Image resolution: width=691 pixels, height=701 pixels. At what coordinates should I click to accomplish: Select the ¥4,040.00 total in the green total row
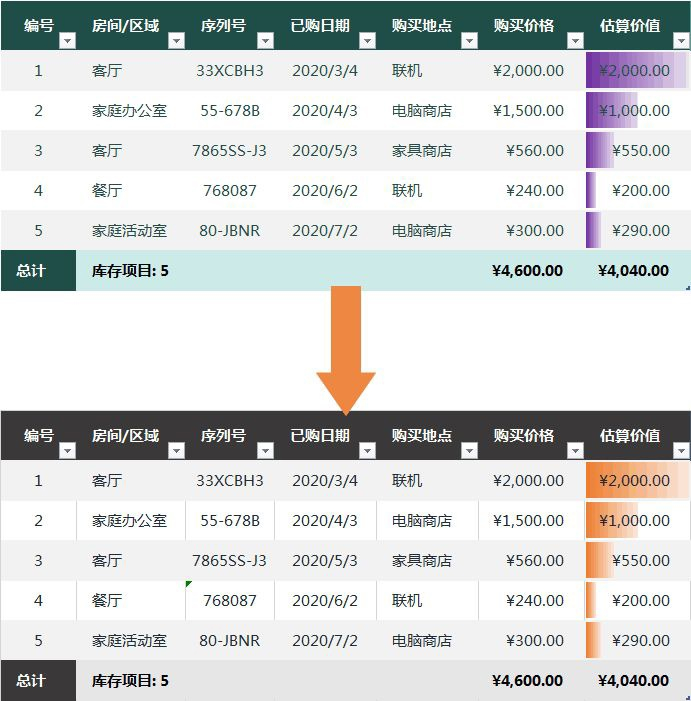633,270
